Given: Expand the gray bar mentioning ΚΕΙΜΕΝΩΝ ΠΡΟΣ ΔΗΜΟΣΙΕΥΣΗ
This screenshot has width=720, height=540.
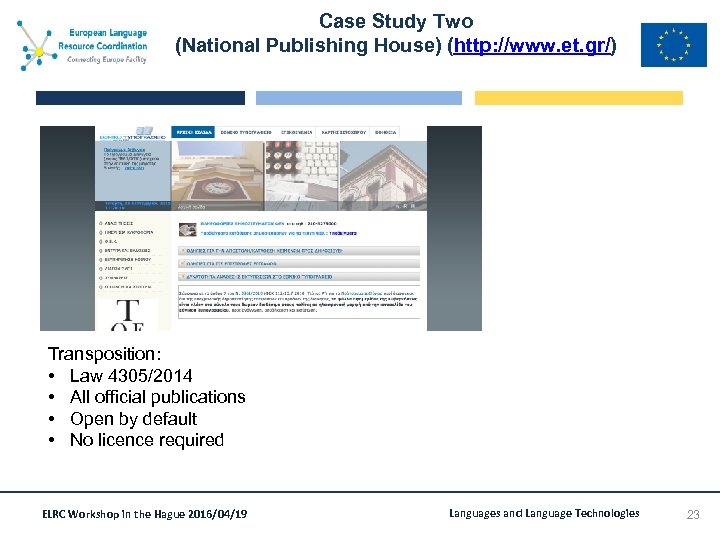Looking at the screenshot, I should (299, 251).
